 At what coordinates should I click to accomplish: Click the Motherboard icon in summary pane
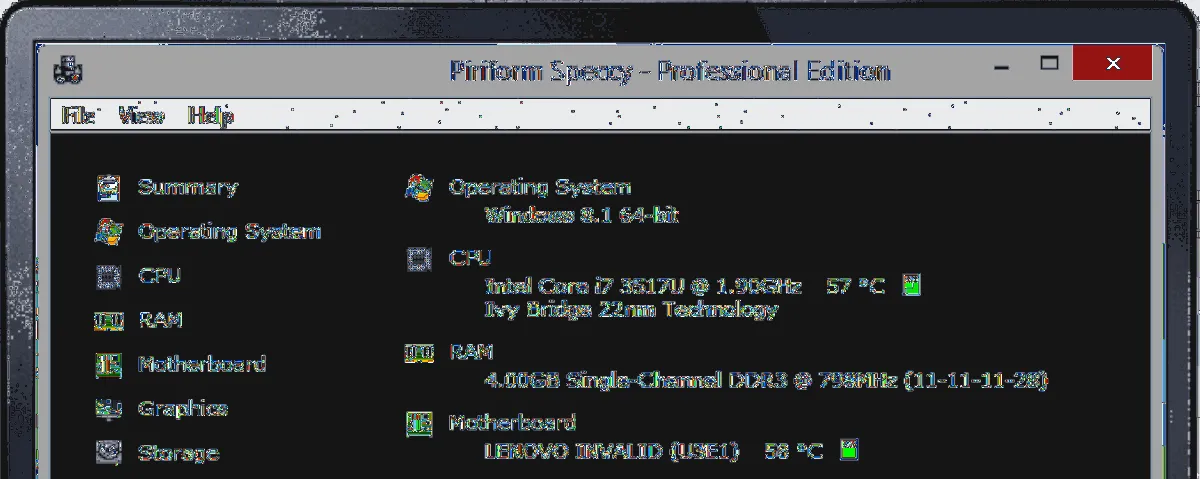click(419, 424)
